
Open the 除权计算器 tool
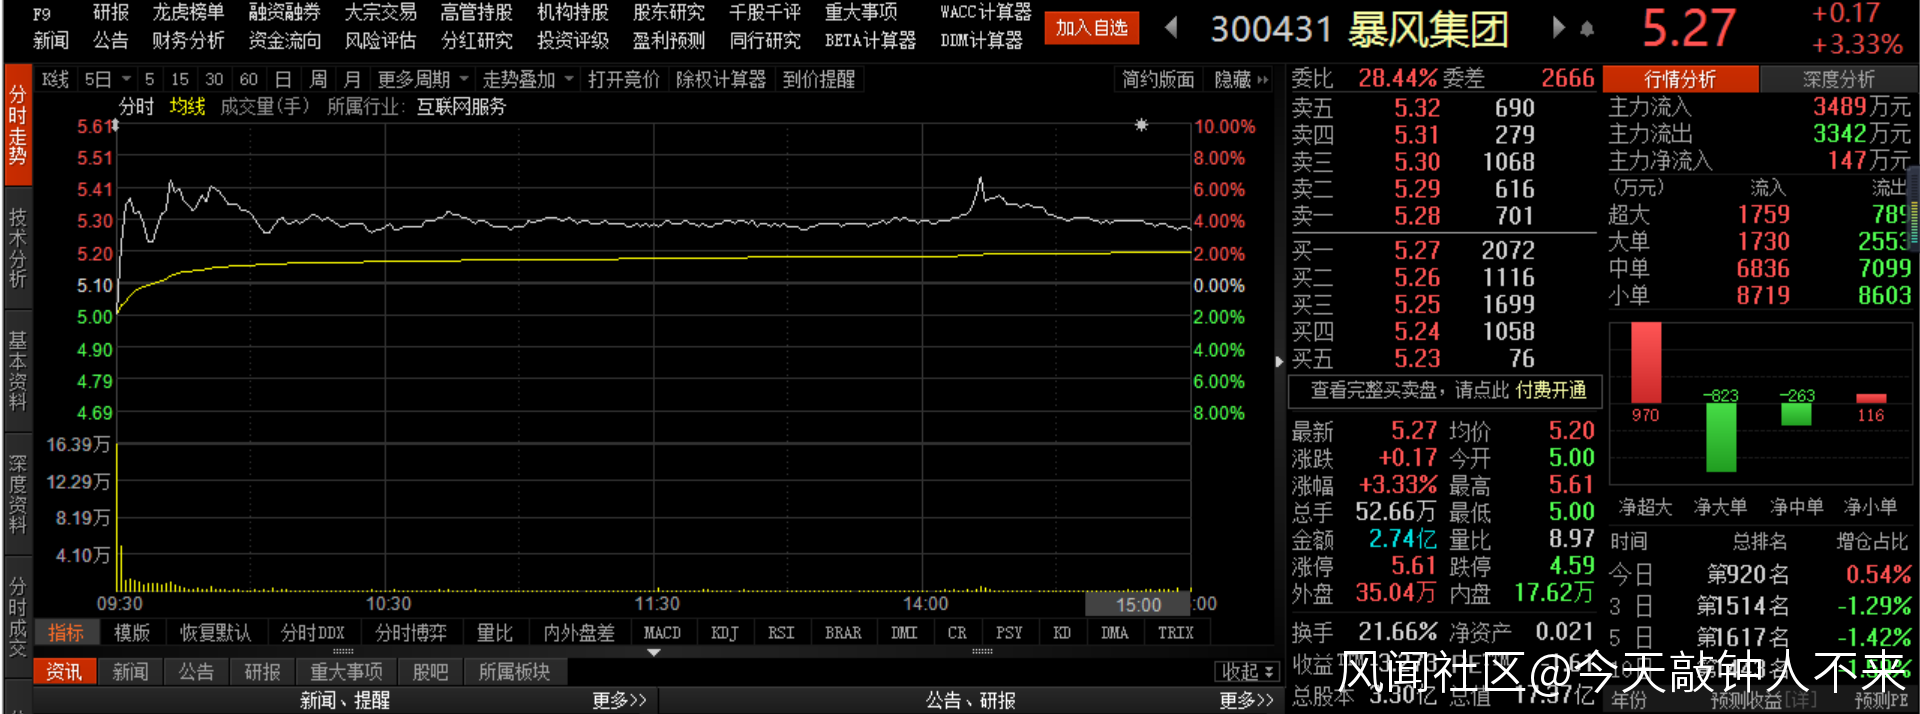point(721,79)
